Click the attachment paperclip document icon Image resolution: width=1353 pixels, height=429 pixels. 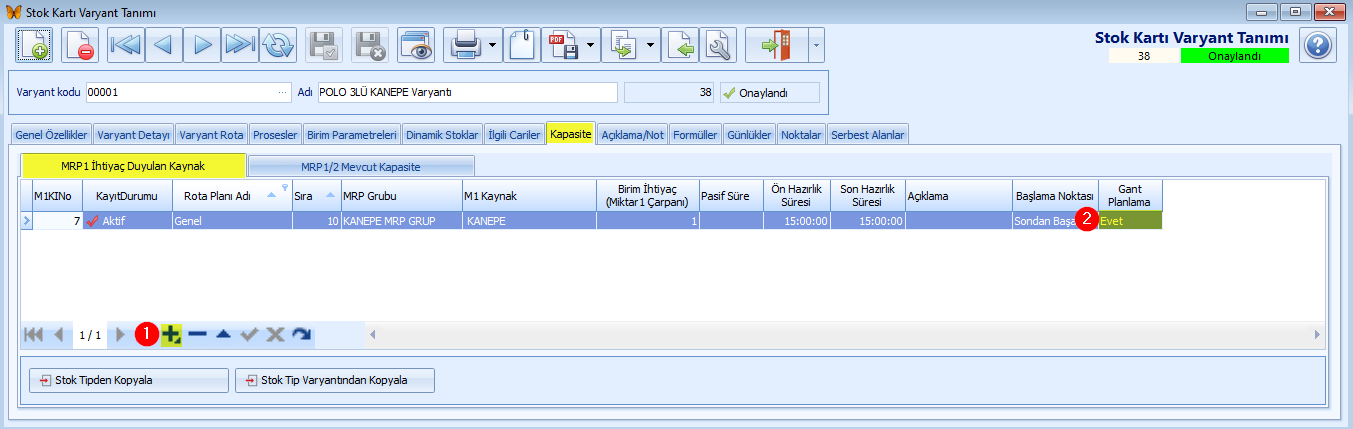point(522,46)
